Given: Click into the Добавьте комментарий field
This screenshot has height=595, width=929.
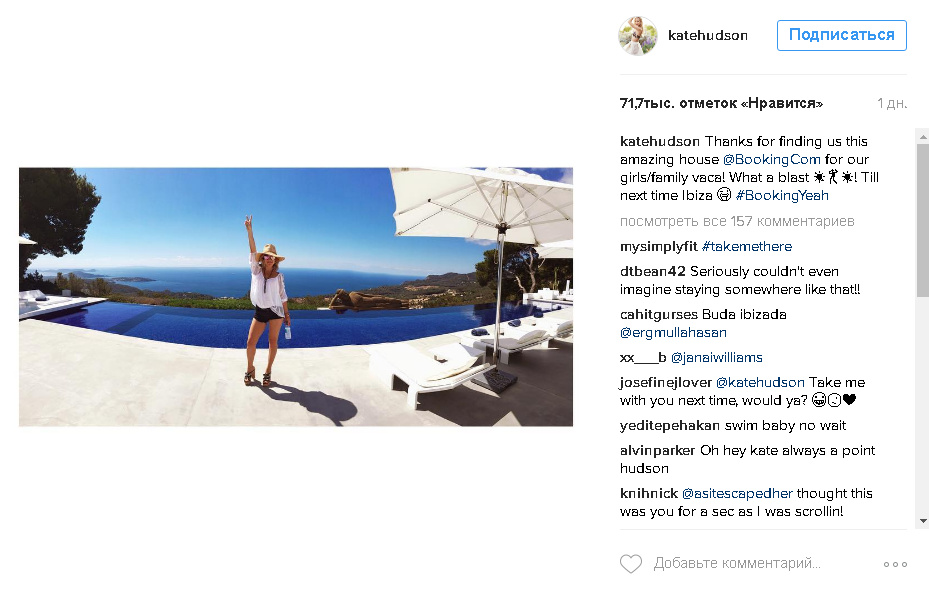Looking at the screenshot, I should 737,563.
